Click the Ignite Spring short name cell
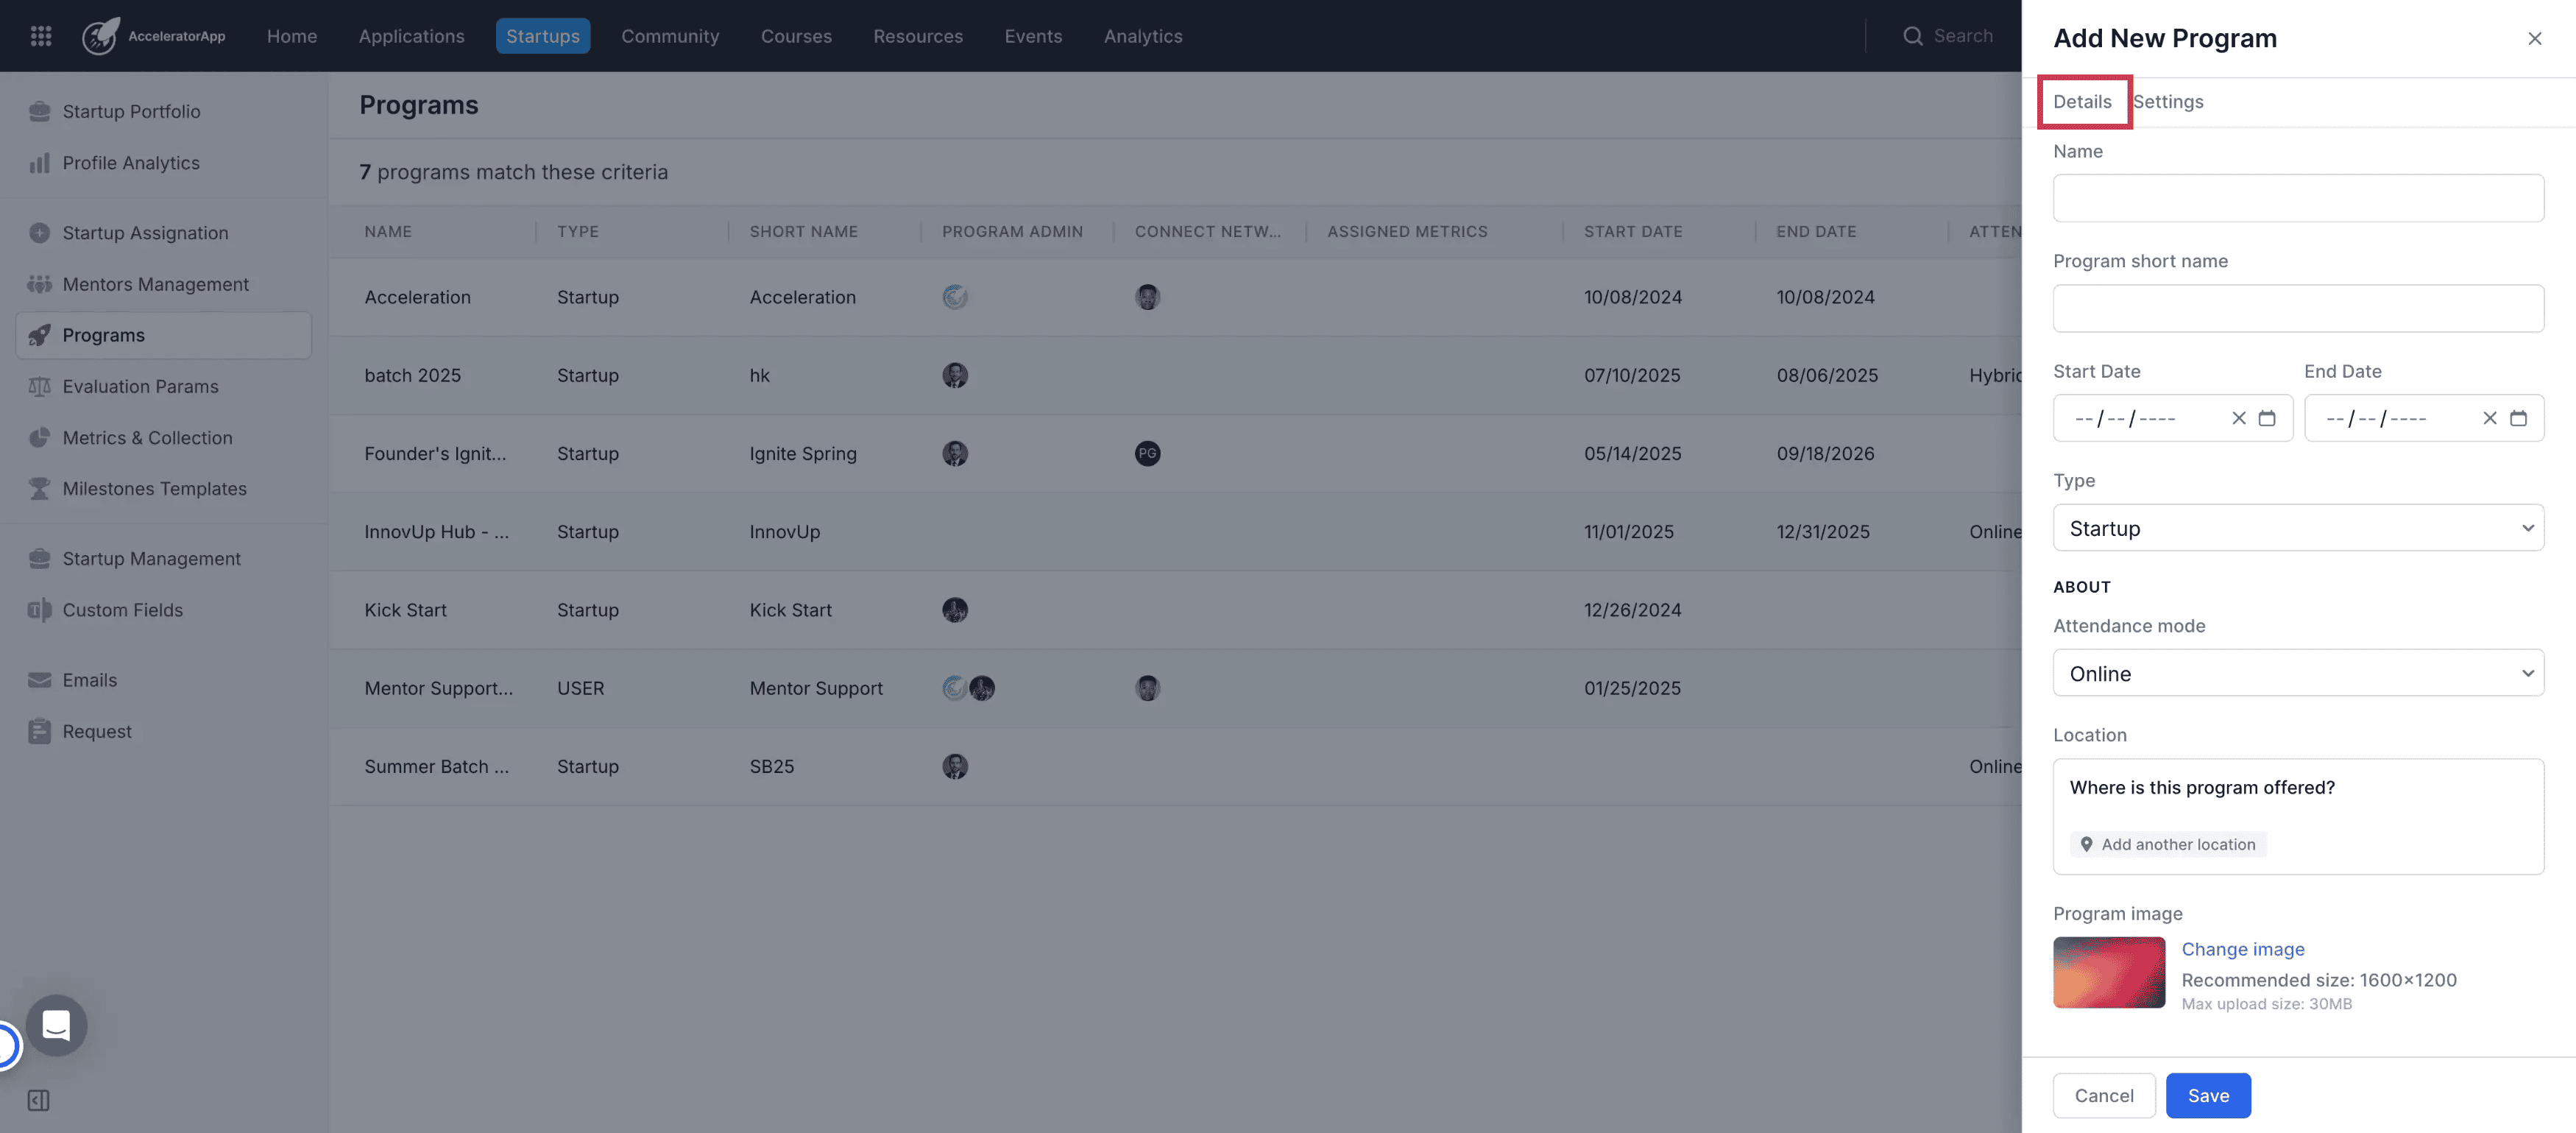This screenshot has width=2576, height=1133. pos(803,453)
